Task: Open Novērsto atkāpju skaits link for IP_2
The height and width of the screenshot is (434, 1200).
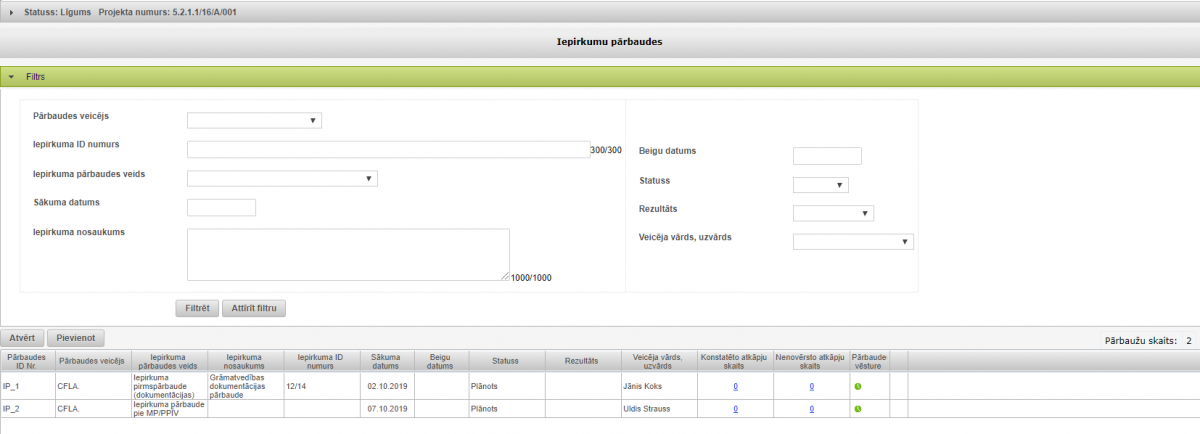Action: coord(811,409)
